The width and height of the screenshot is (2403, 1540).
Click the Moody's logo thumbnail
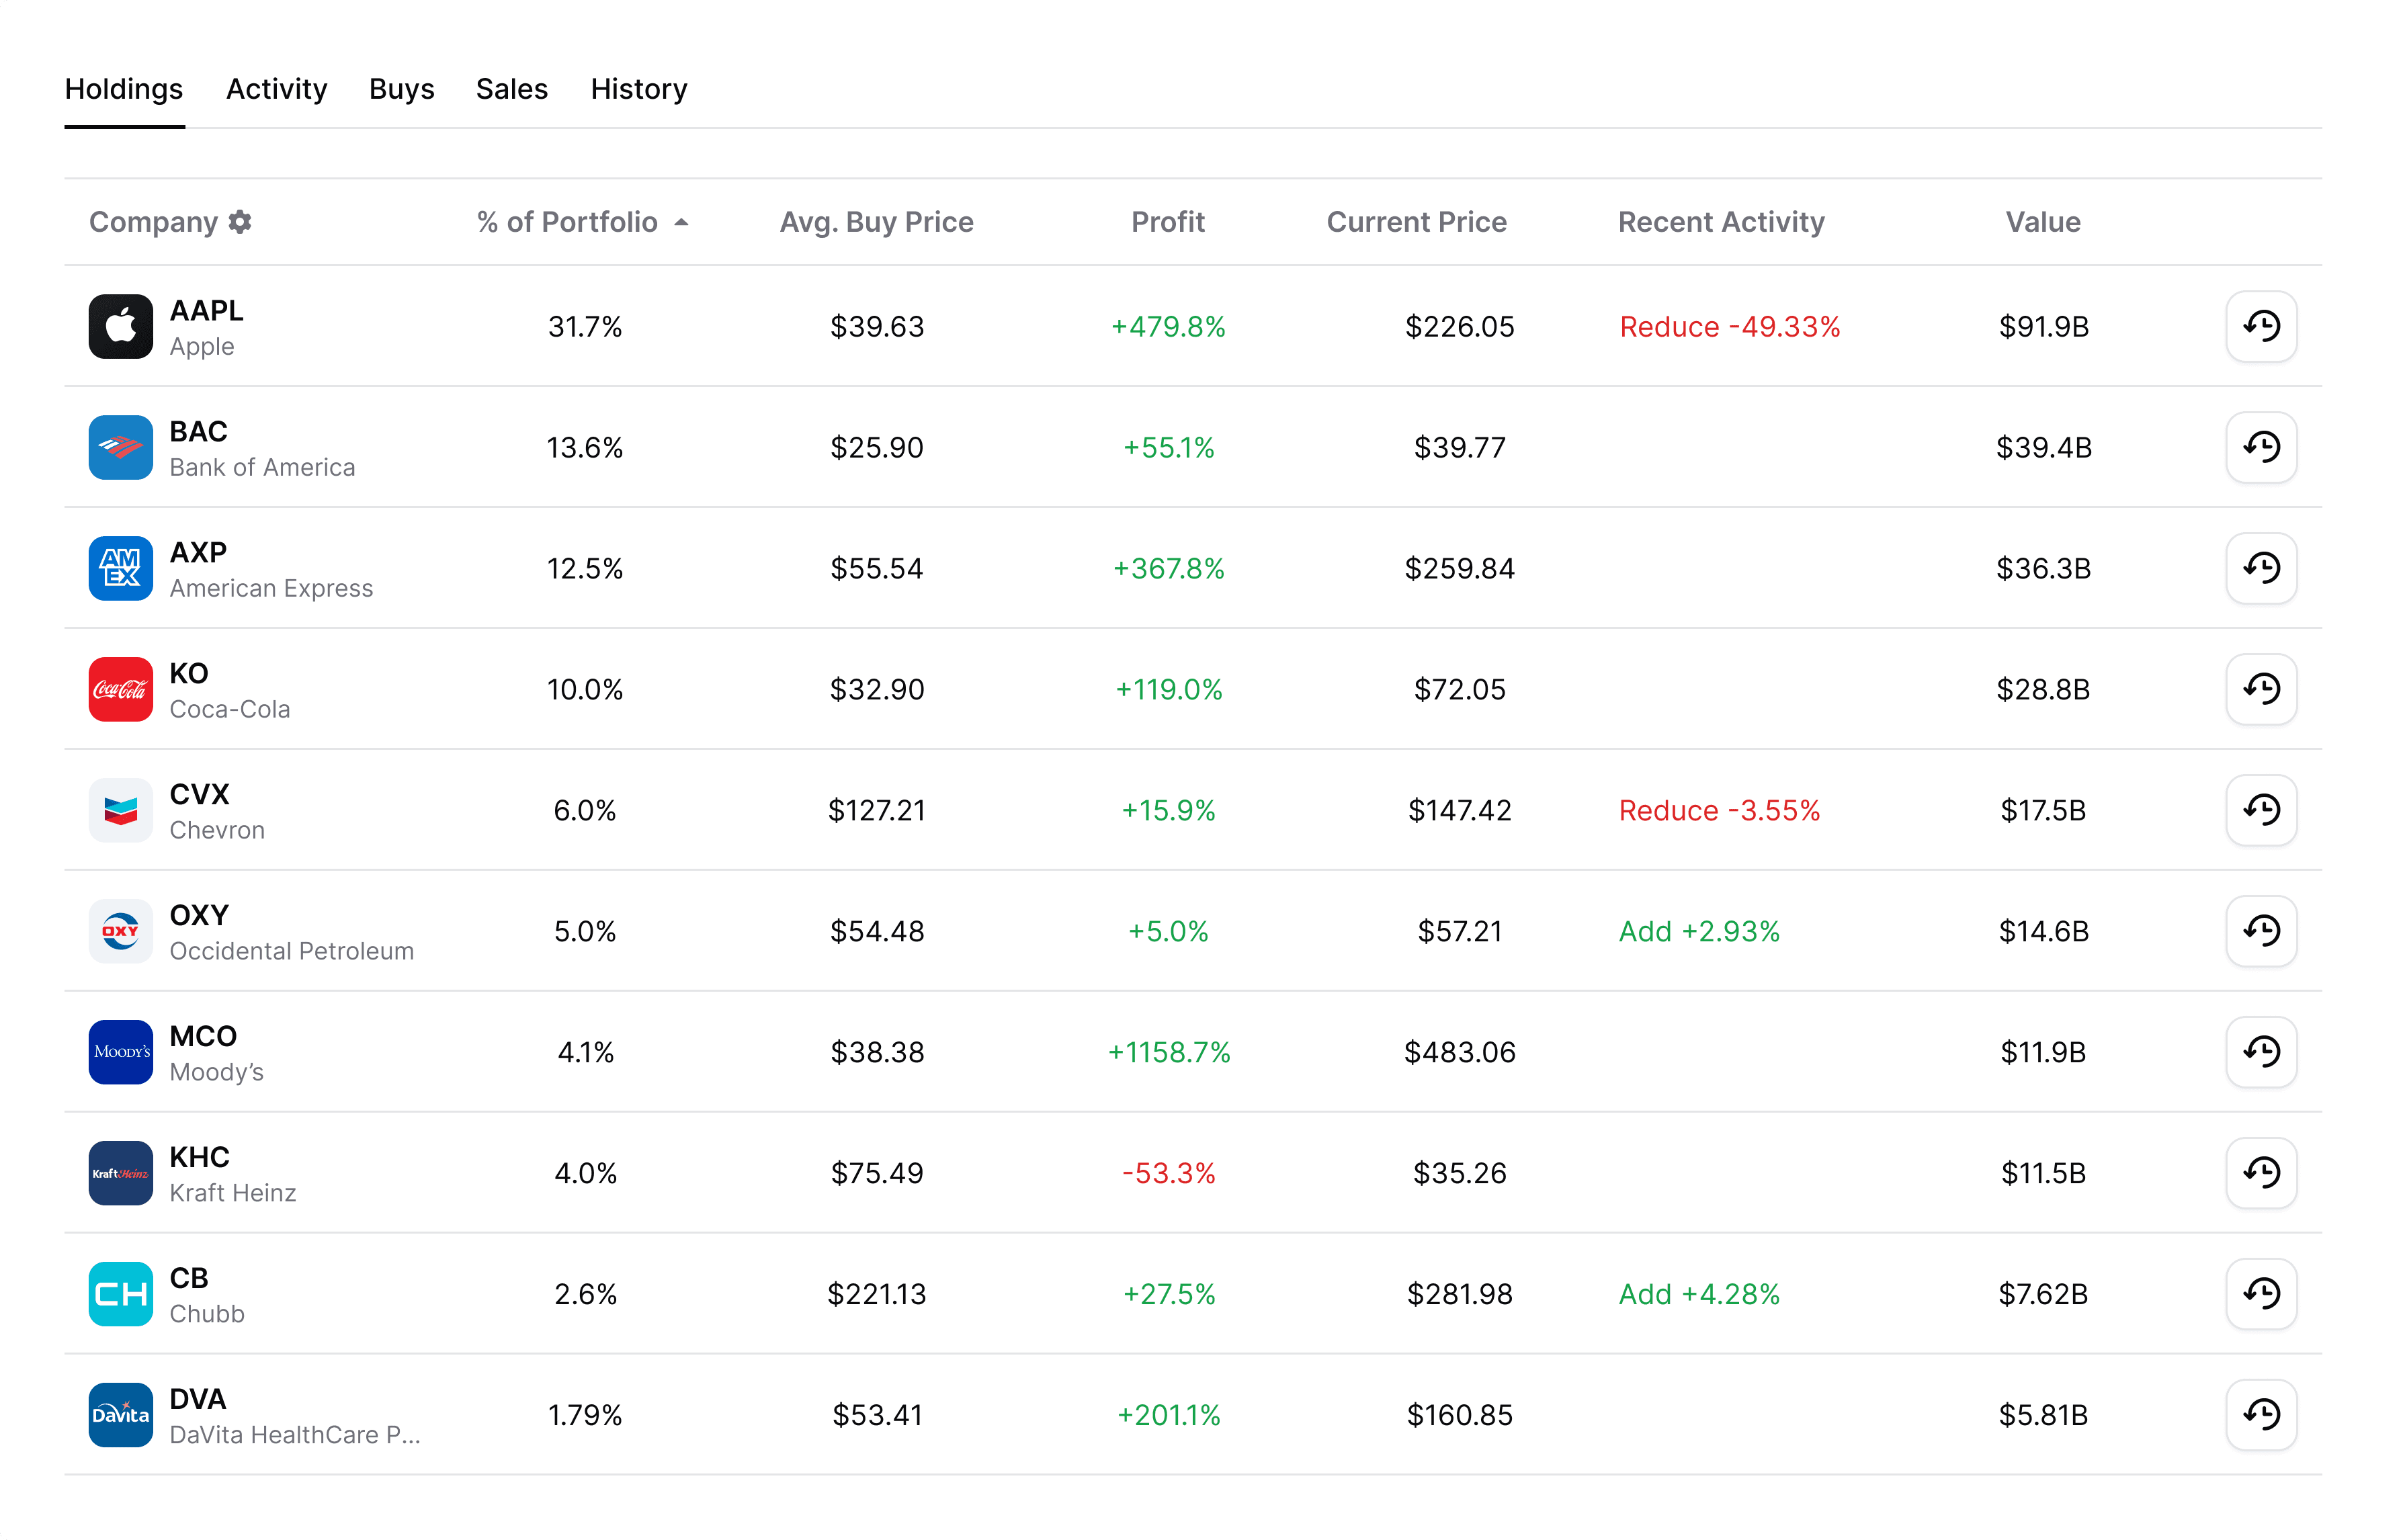(120, 1052)
